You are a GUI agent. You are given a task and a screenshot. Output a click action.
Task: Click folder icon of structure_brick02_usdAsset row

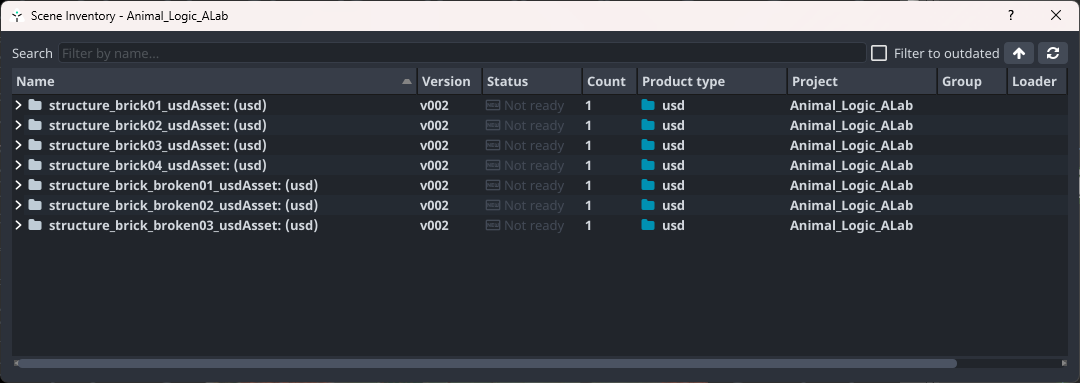[35, 125]
